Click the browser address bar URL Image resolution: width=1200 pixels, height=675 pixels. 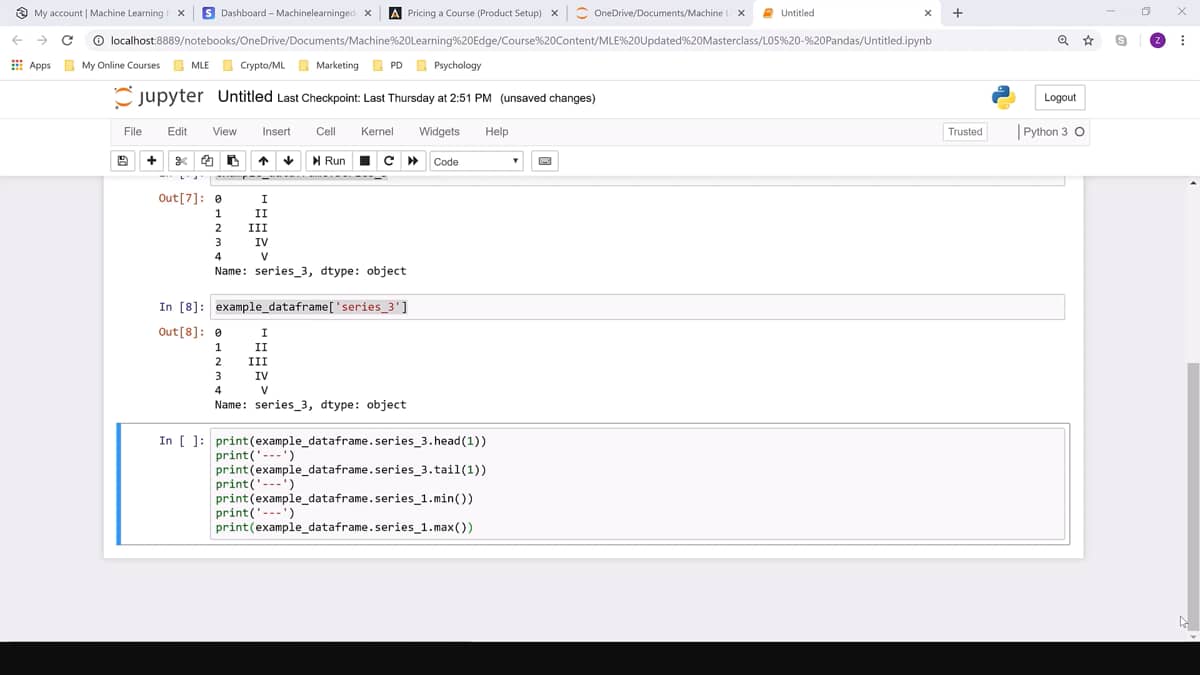point(520,41)
